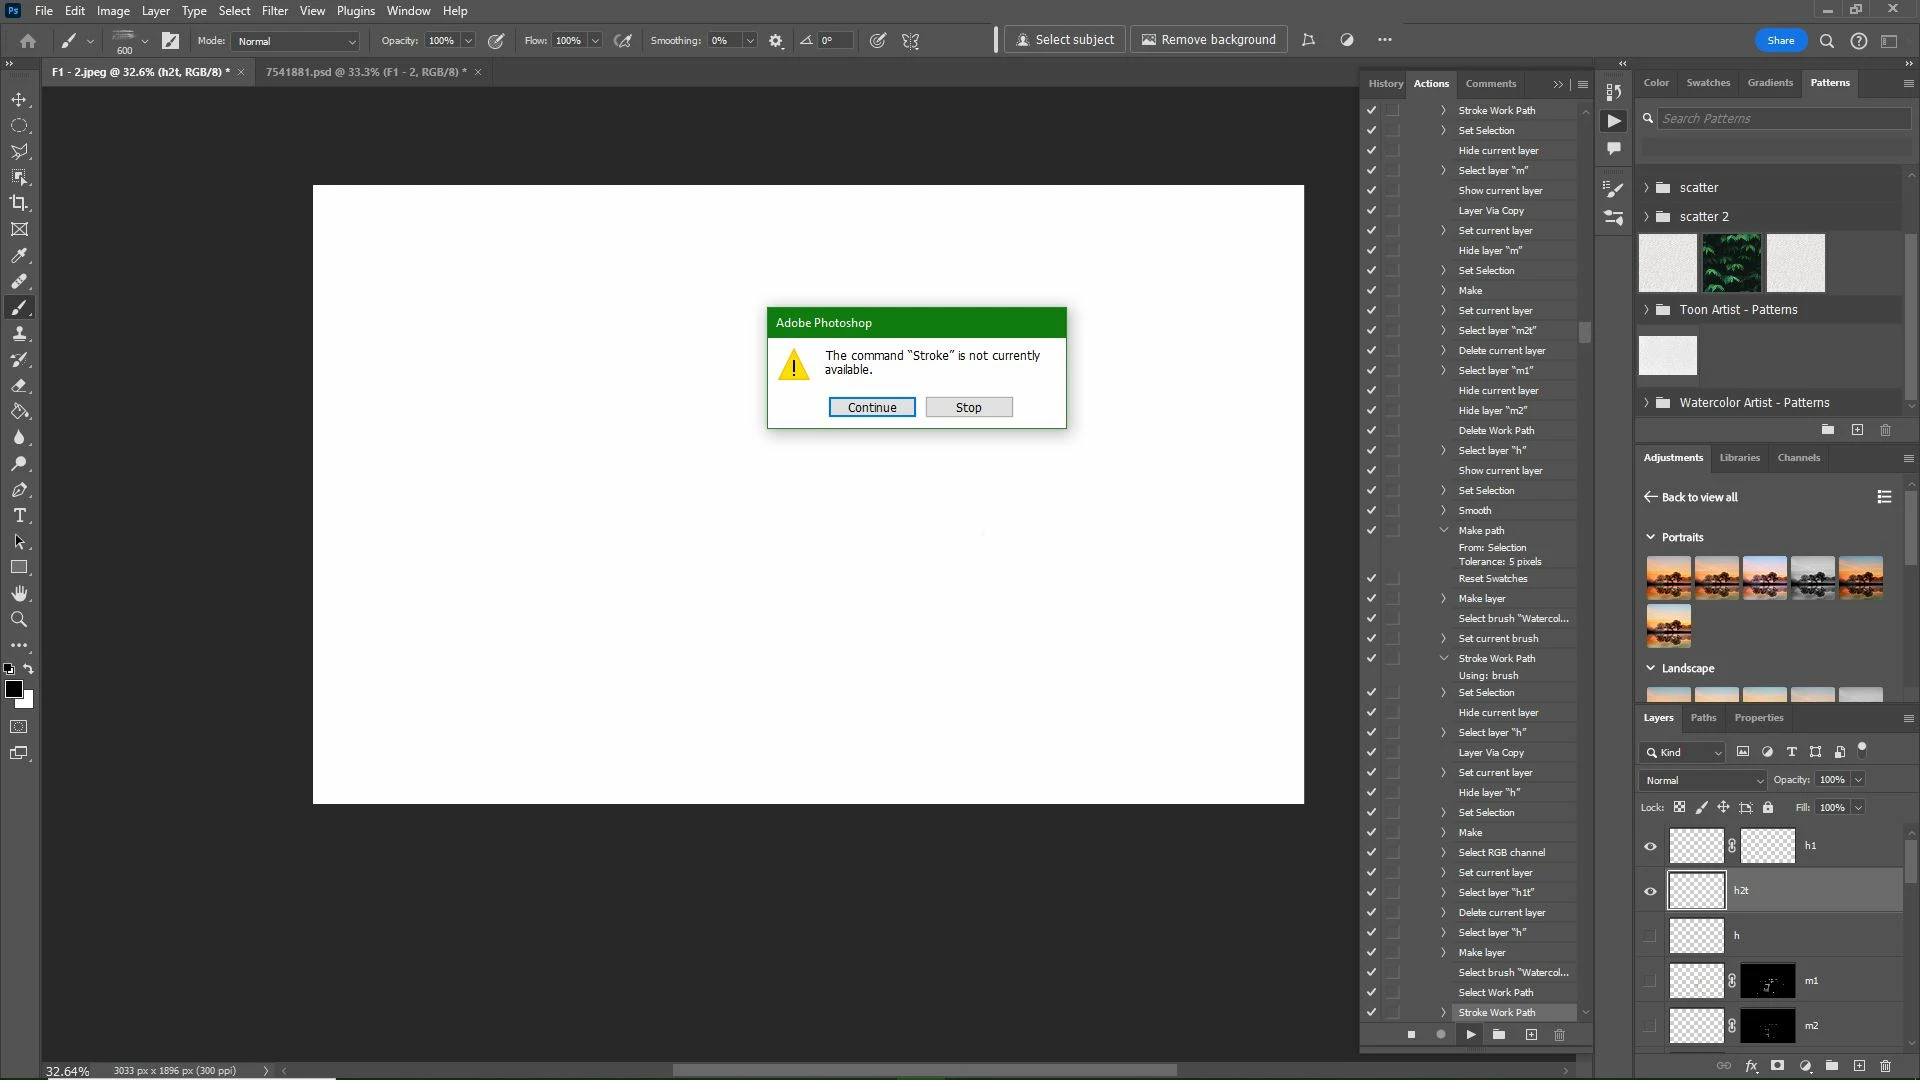Collapse the Portraits adjustments section
Viewport: 1920px width, 1080px height.
[1650, 537]
